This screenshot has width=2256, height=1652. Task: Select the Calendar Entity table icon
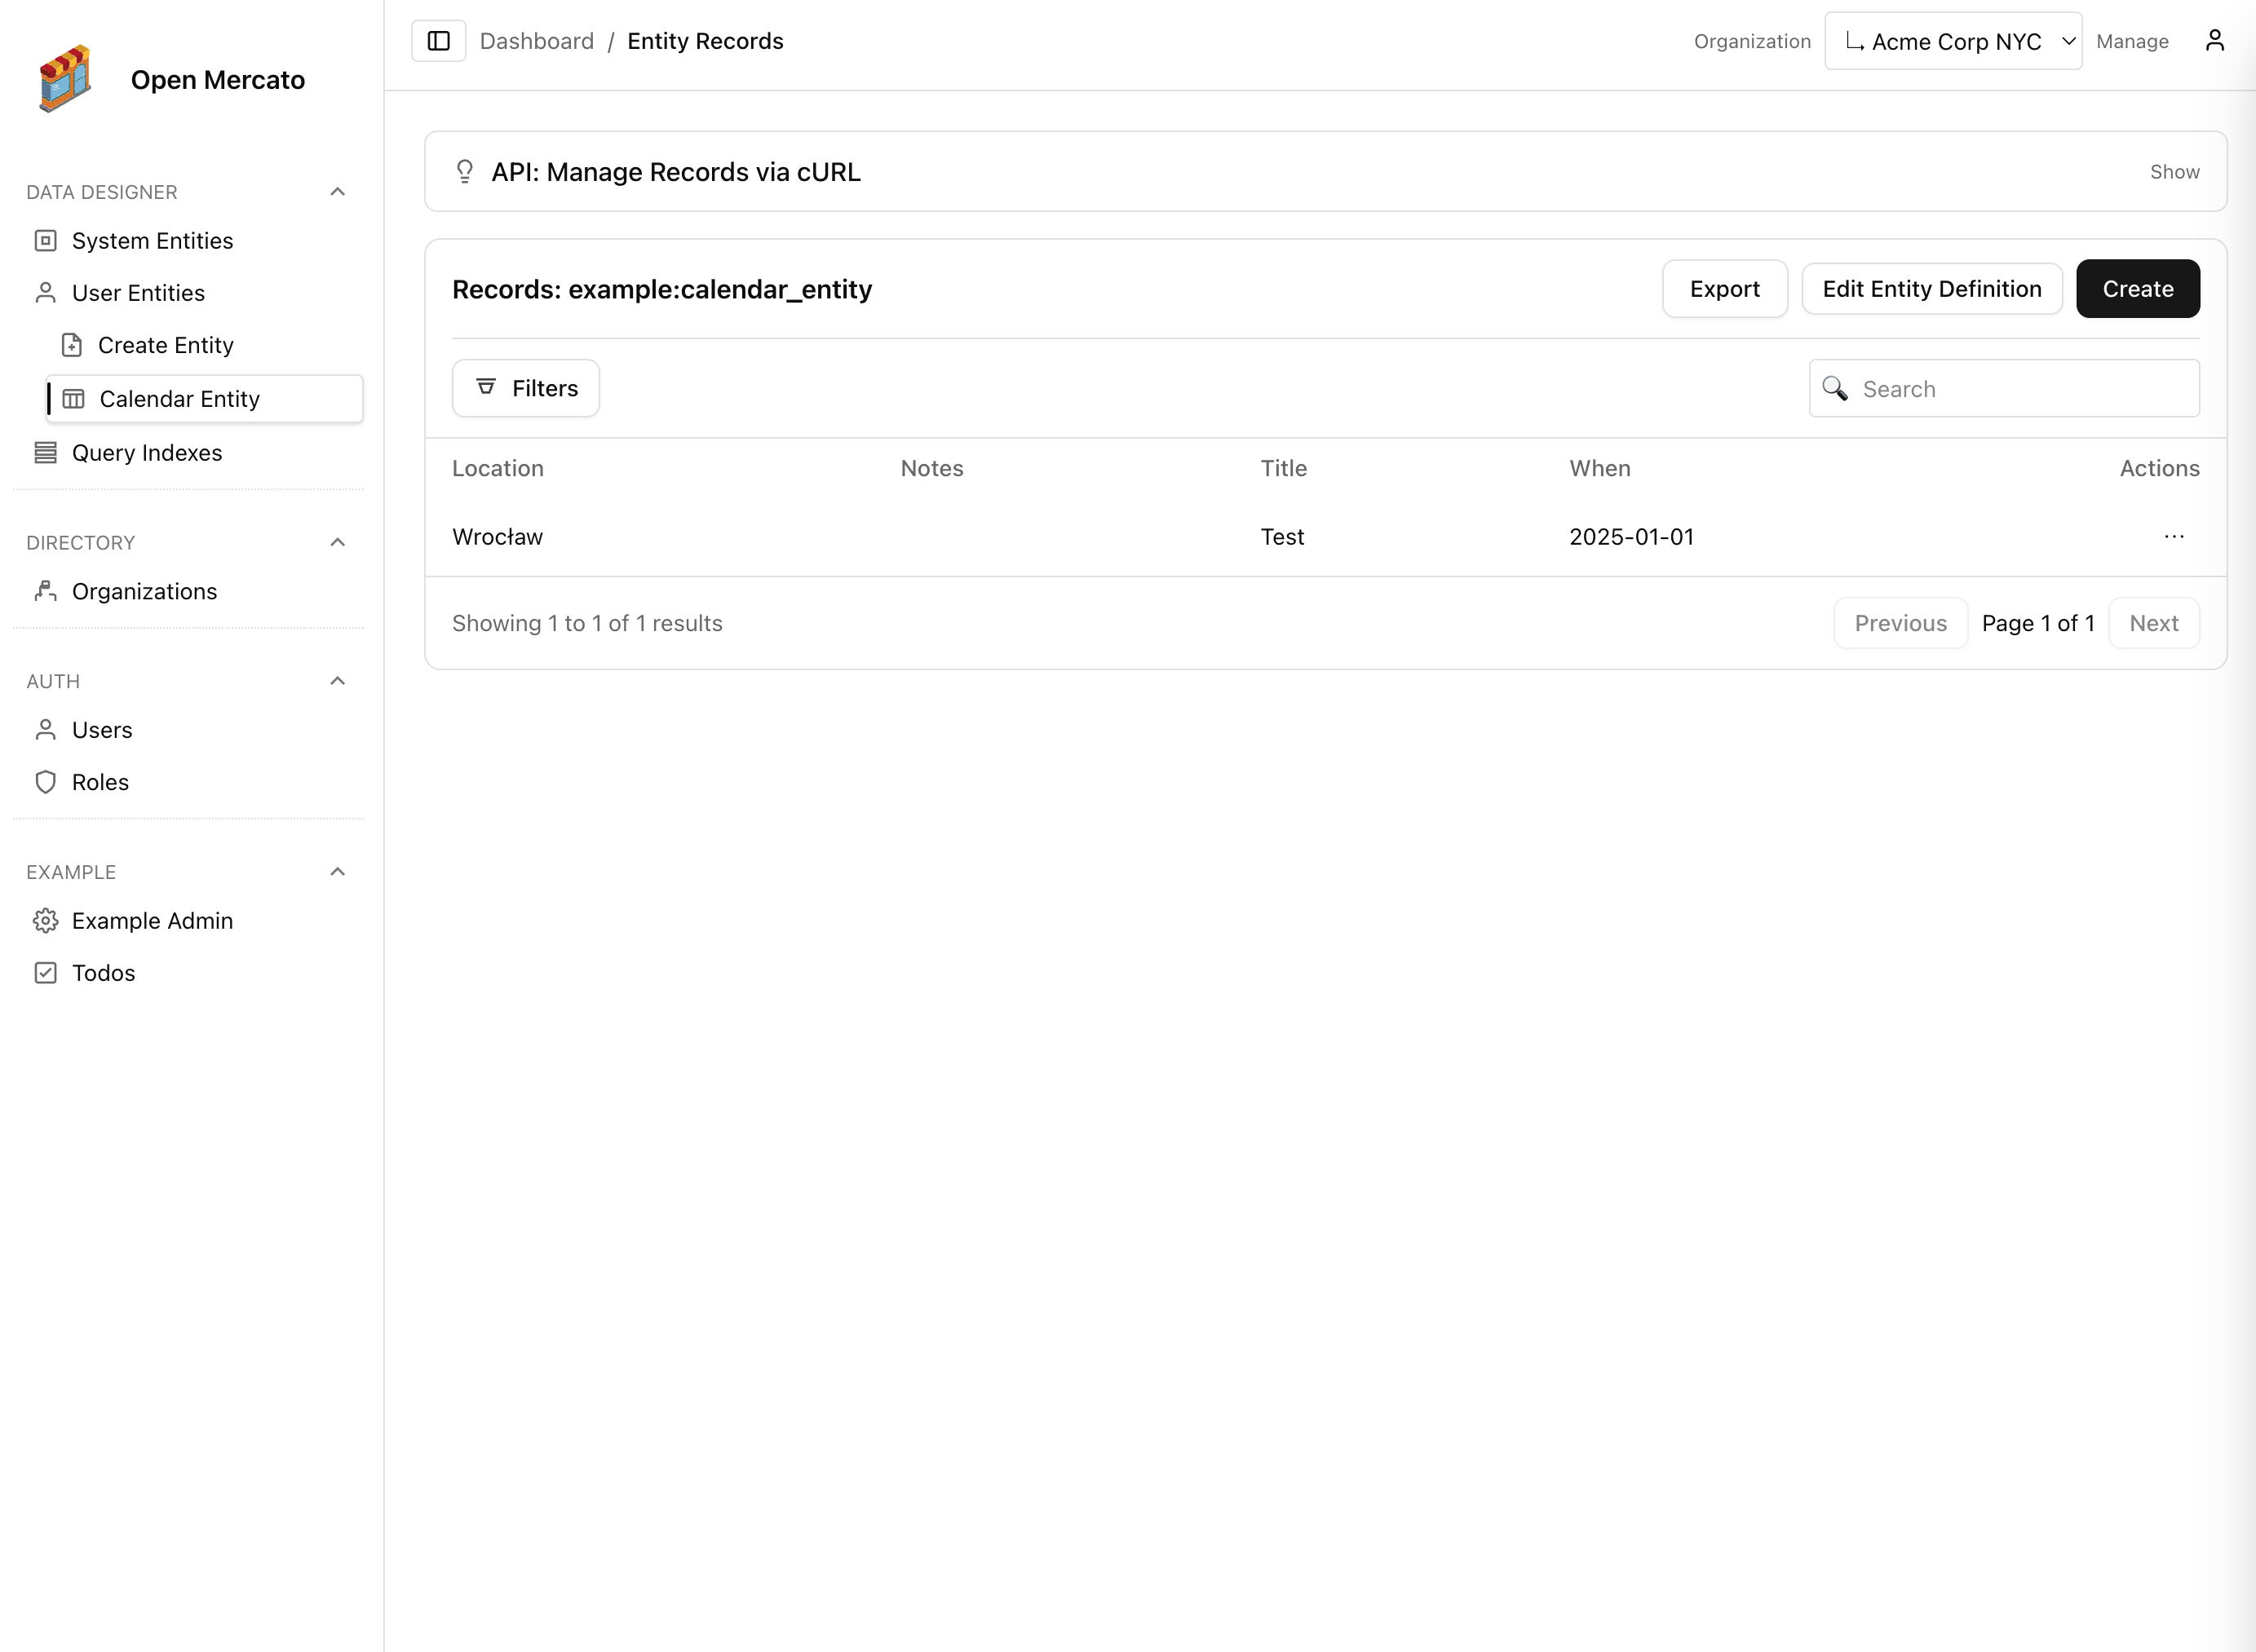click(x=73, y=398)
